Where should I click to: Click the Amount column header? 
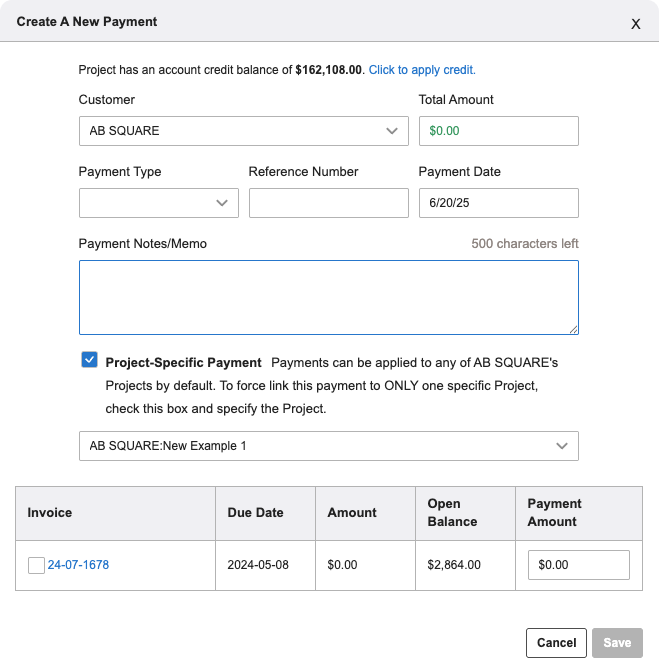pyautogui.click(x=365, y=513)
